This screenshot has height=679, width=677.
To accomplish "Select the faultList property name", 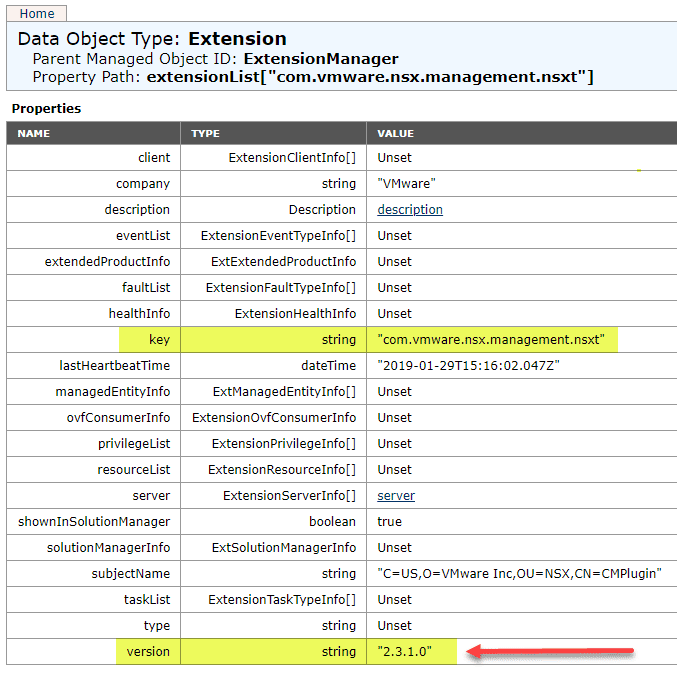I will pos(146,288).
